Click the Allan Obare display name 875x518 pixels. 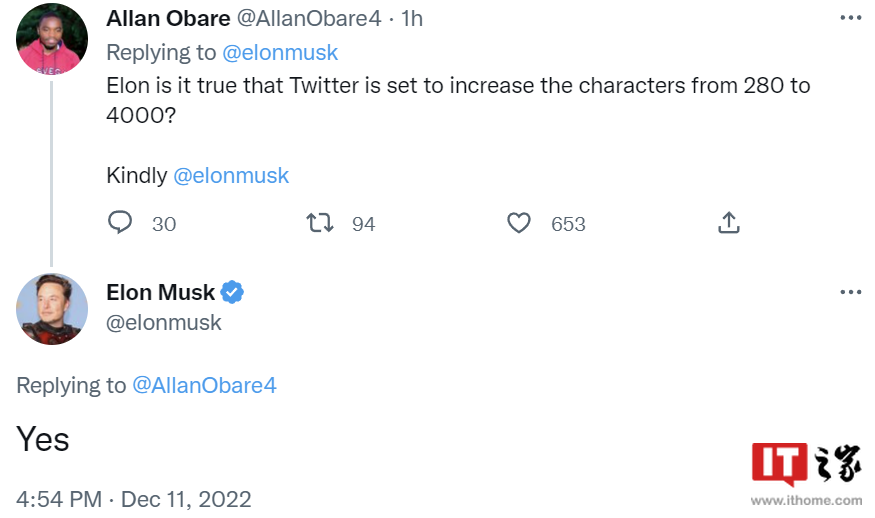point(168,19)
